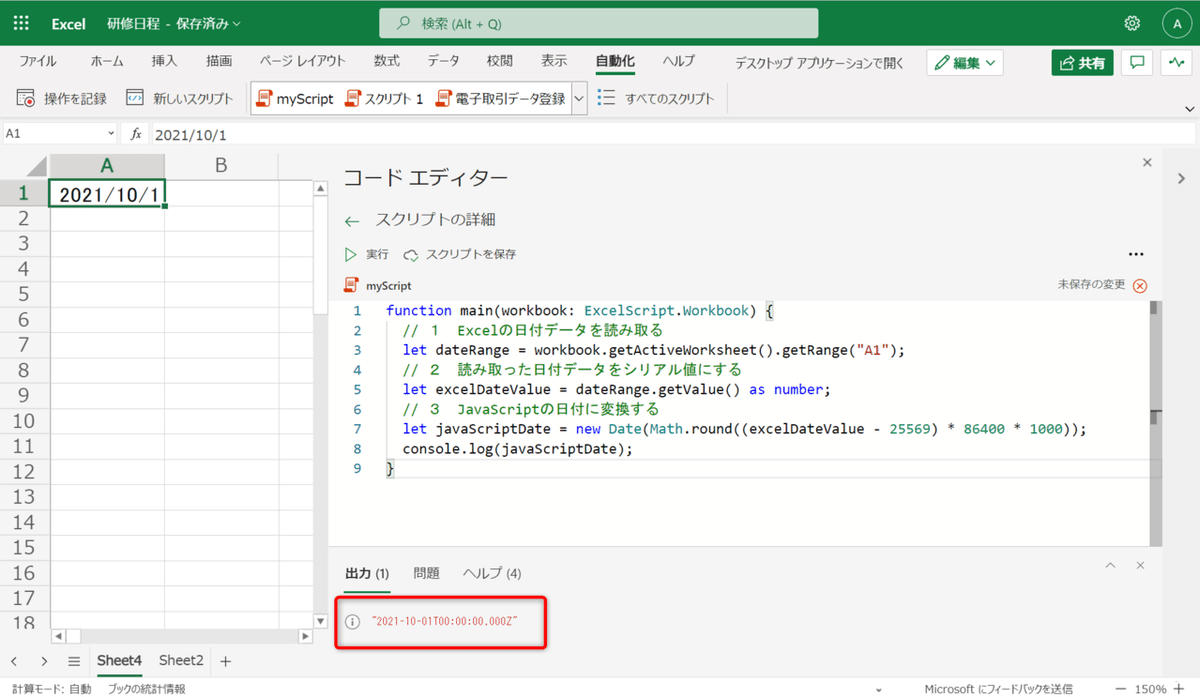Select column B header
Screen dimensions: 1200x697
(x=221, y=166)
